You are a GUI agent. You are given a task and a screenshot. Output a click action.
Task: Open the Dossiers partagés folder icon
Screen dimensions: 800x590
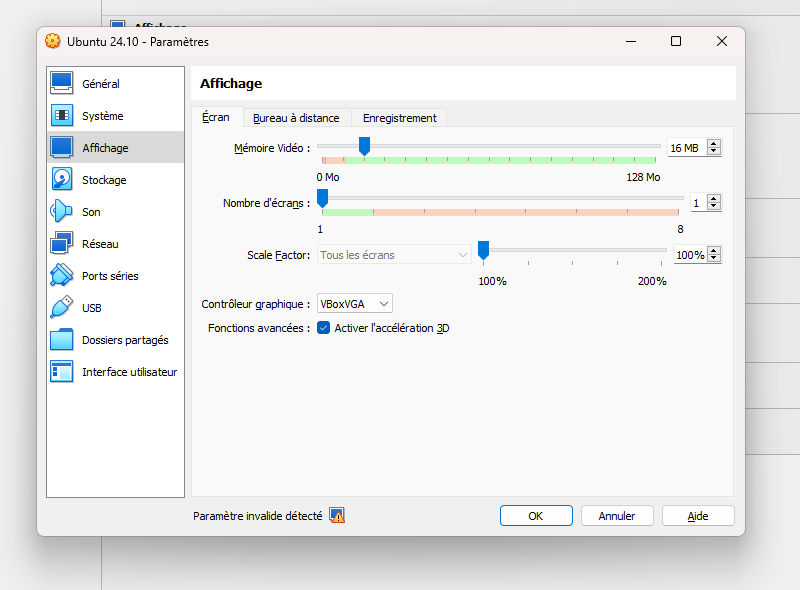tap(62, 340)
